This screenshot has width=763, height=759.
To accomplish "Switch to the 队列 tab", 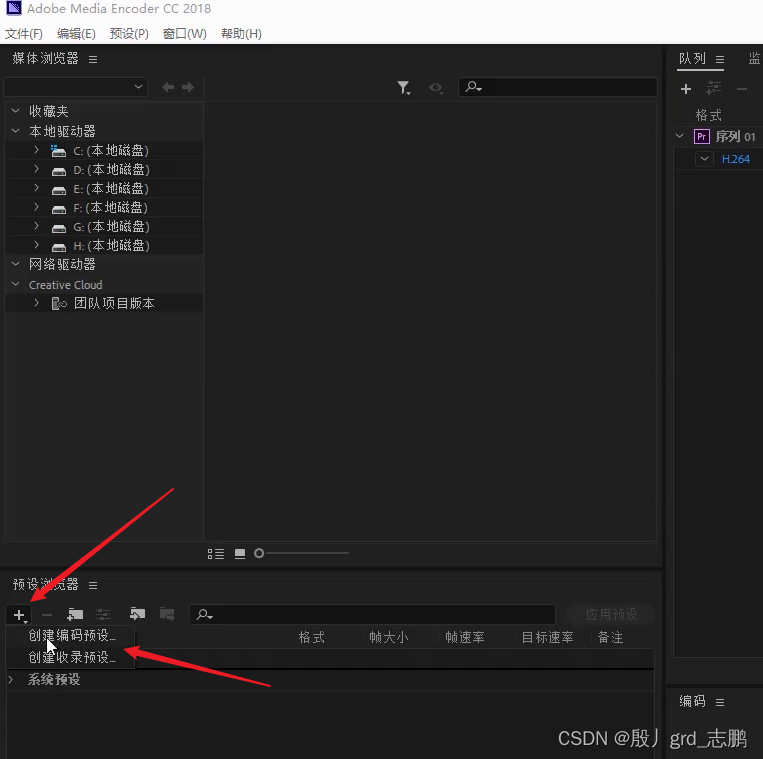I will 692,59.
